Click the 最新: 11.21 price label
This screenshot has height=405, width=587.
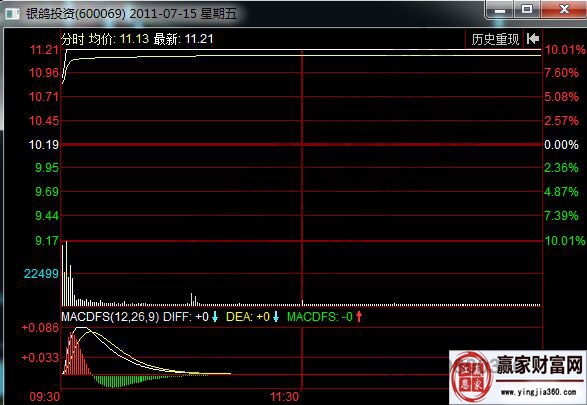pos(183,39)
